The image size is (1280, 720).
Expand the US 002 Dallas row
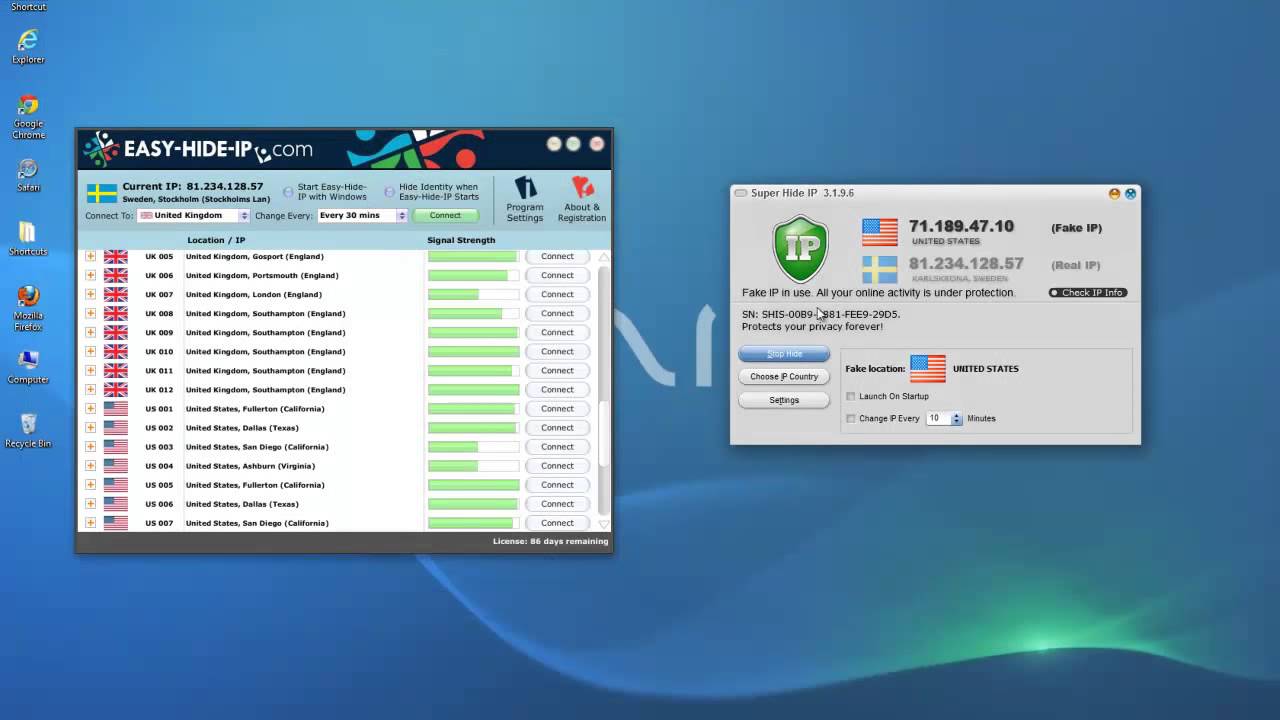(x=90, y=427)
